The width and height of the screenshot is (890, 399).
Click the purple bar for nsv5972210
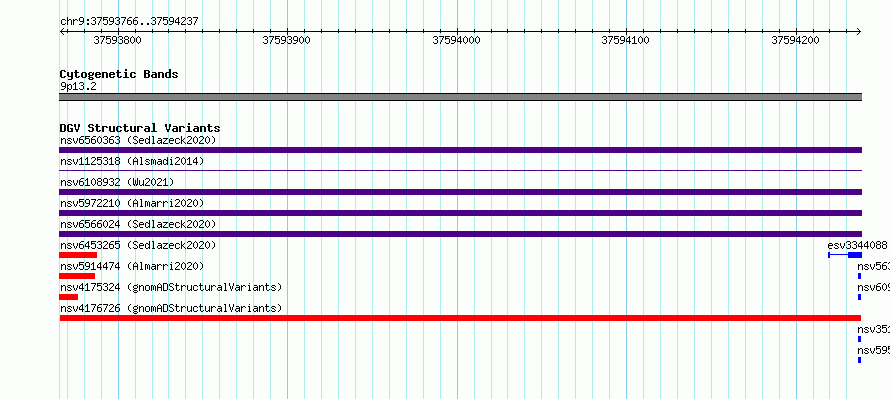pos(460,213)
